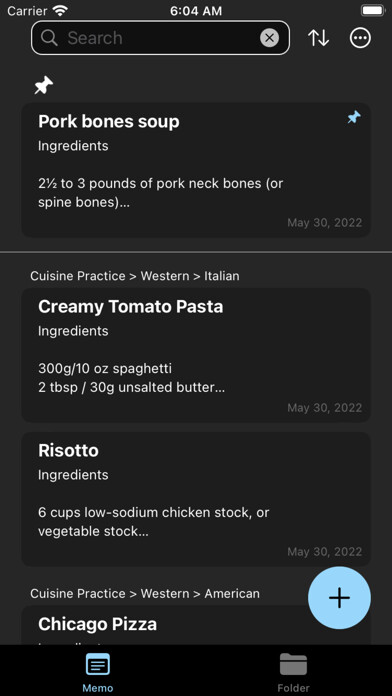Select the Memo tab icon
Screen dimensions: 392x696
click(98, 665)
